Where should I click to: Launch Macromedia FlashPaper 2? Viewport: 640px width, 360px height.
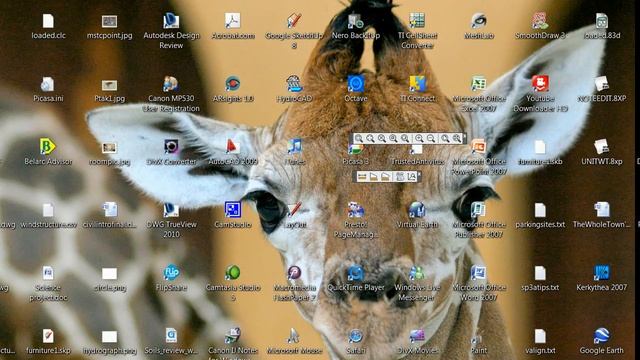294,273
